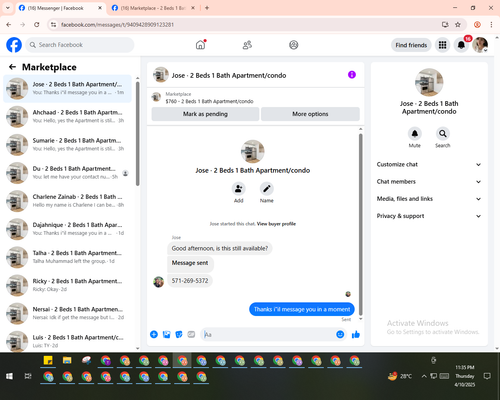Search in conversation magnifier icon
The height and width of the screenshot is (400, 500).
tap(443, 134)
